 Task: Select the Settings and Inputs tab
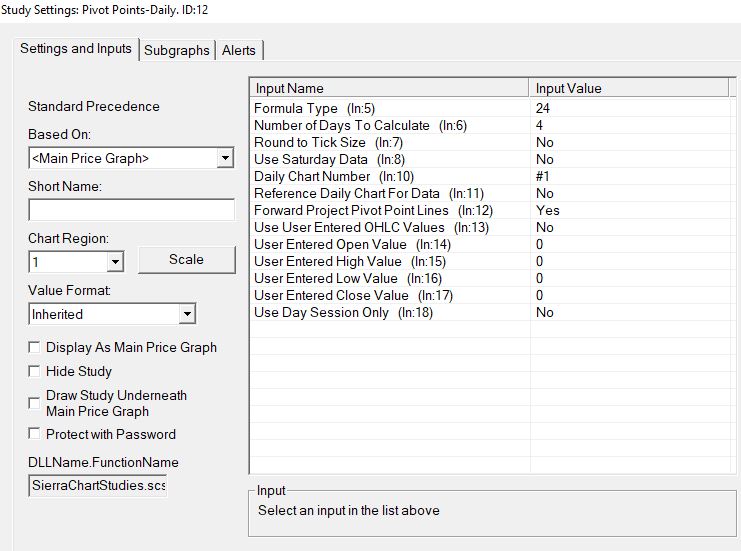tap(76, 49)
